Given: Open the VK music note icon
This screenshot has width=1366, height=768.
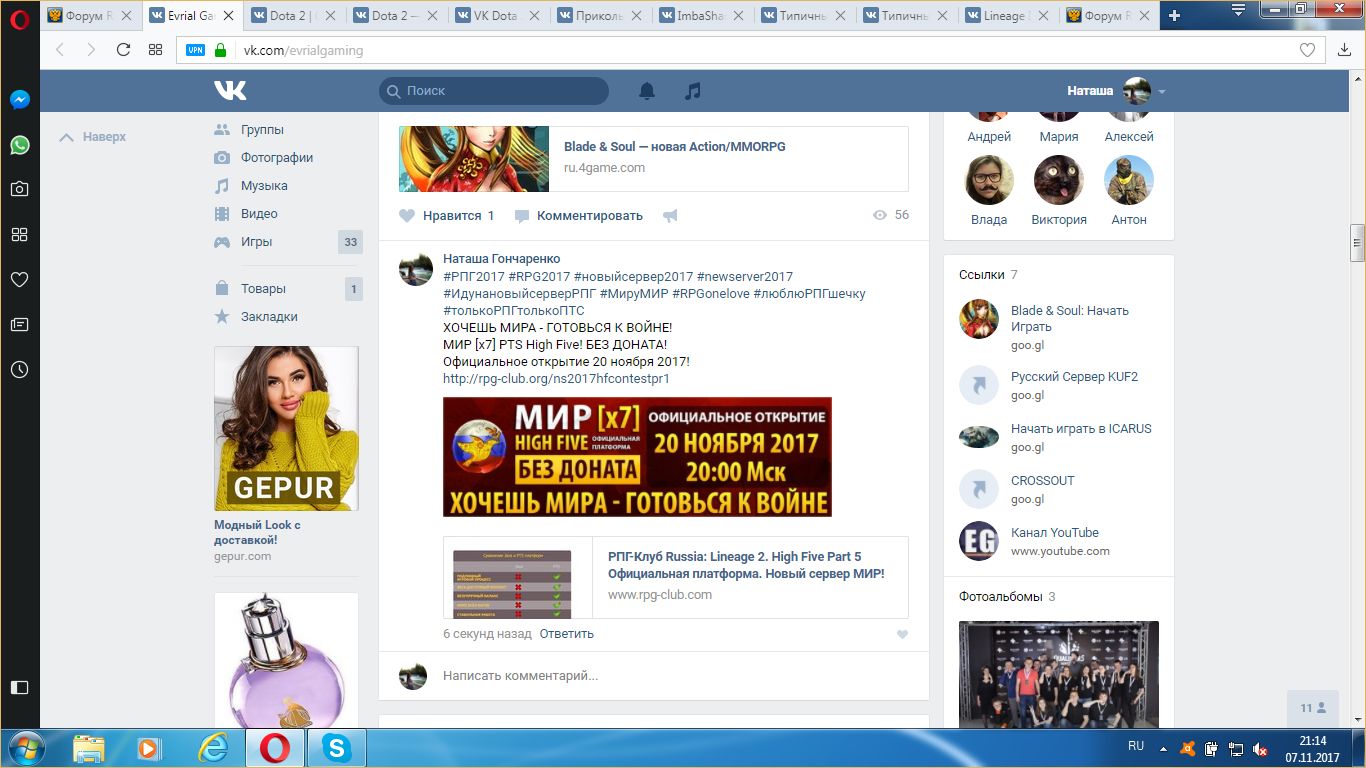Looking at the screenshot, I should (x=692, y=91).
